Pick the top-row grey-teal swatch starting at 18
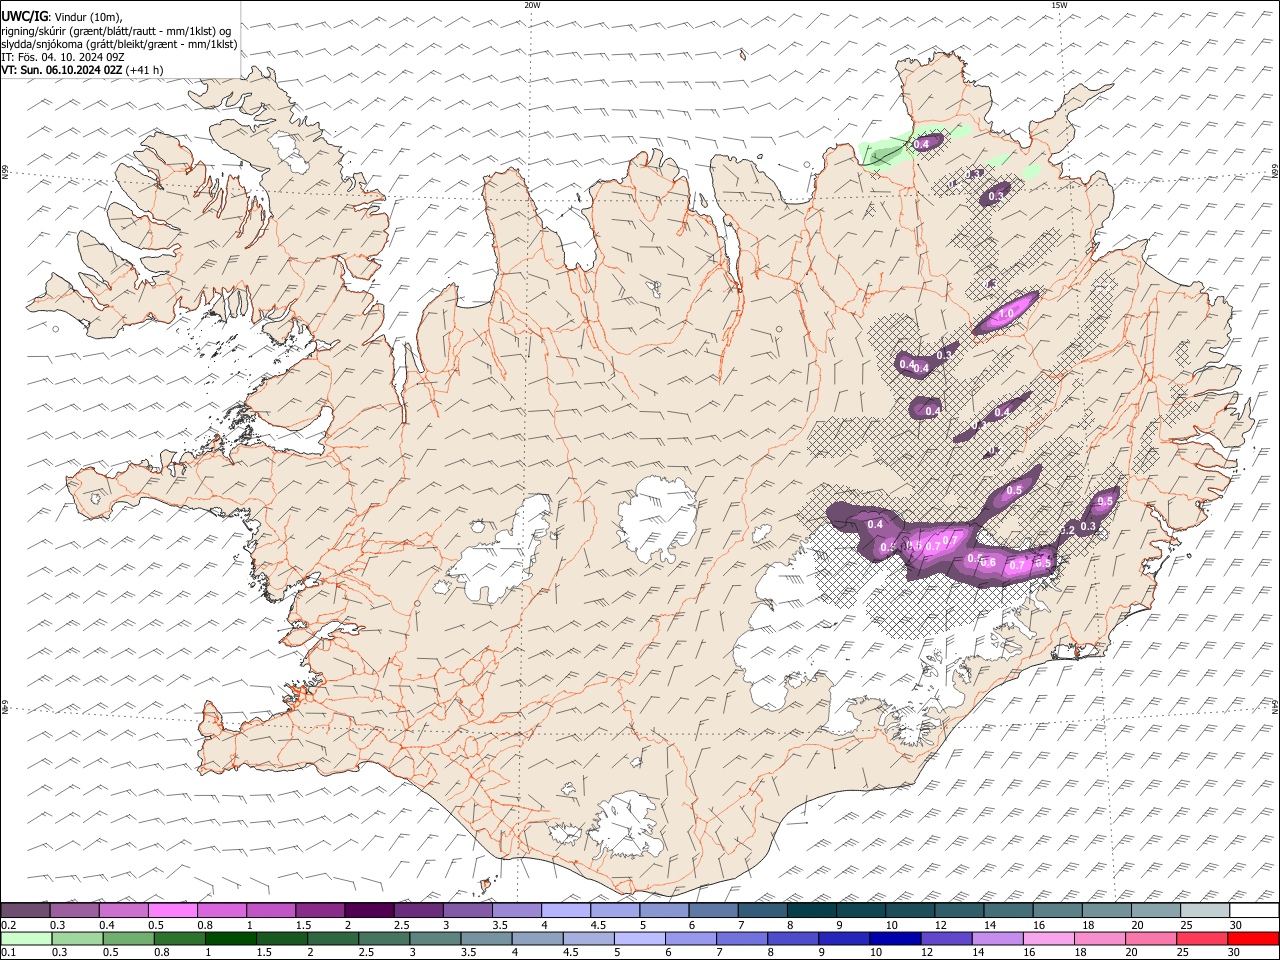The height and width of the screenshot is (960, 1280). tap(1106, 910)
